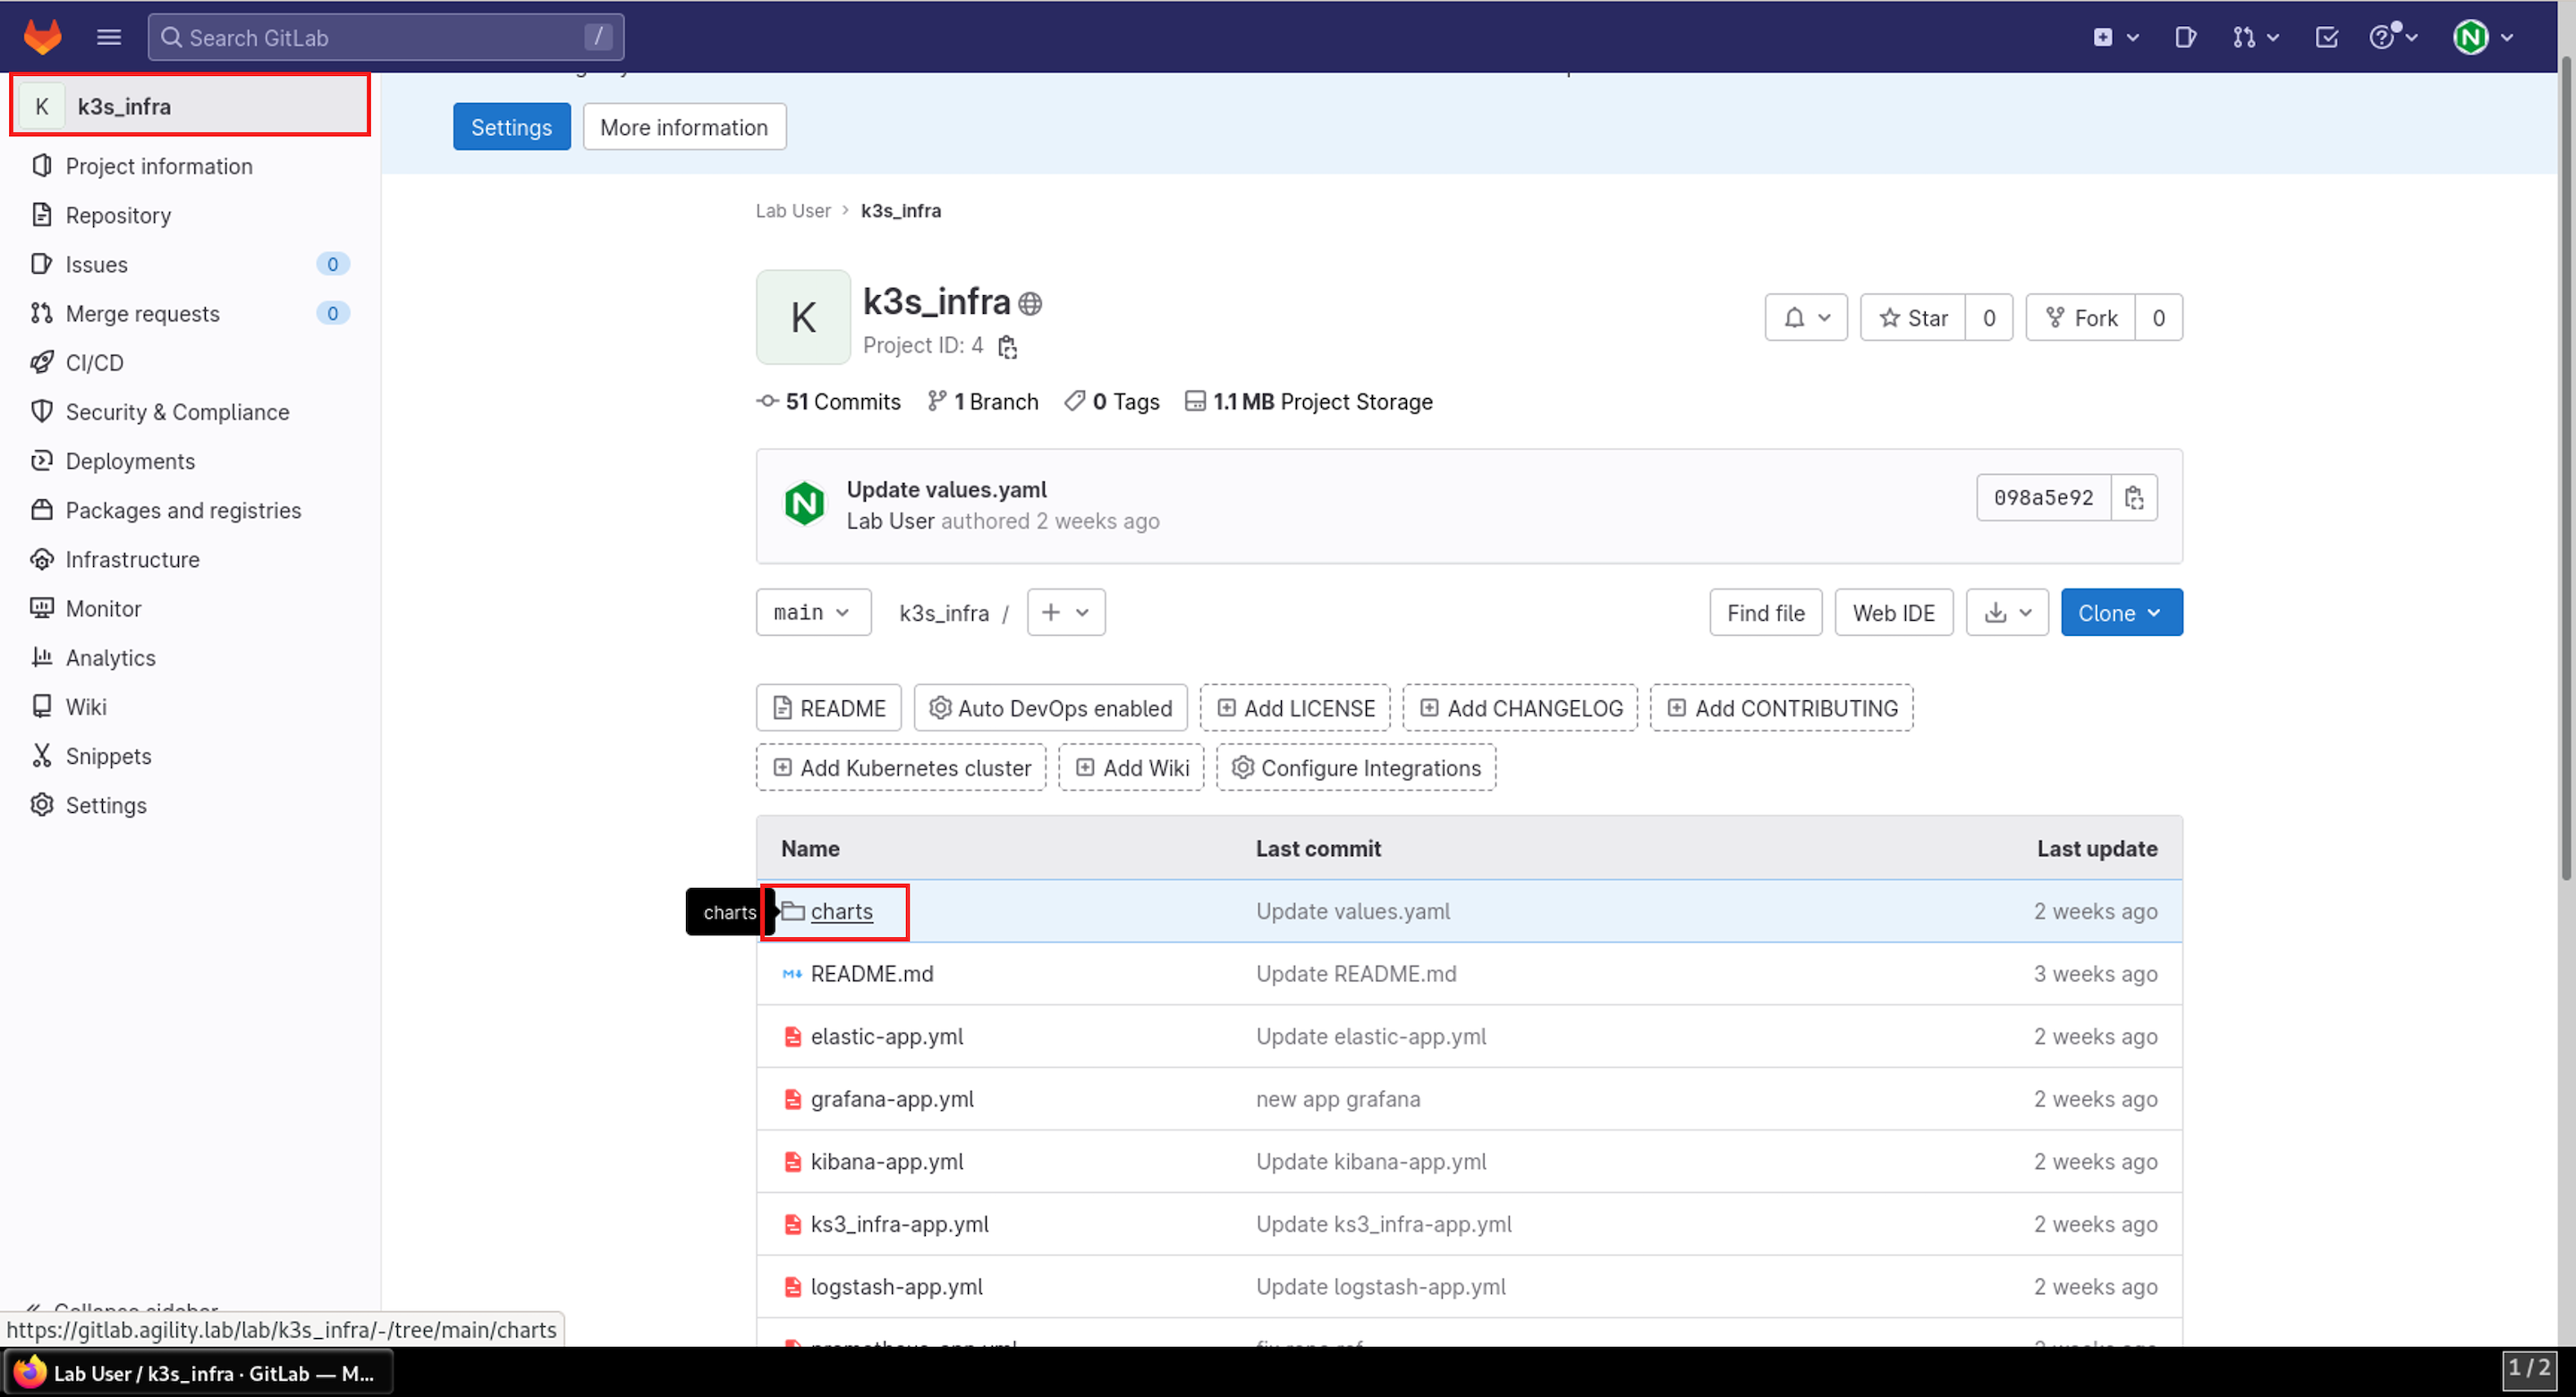This screenshot has width=2576, height=1397.
Task: Expand merge requests dropdown in navbar
Action: (2255, 37)
